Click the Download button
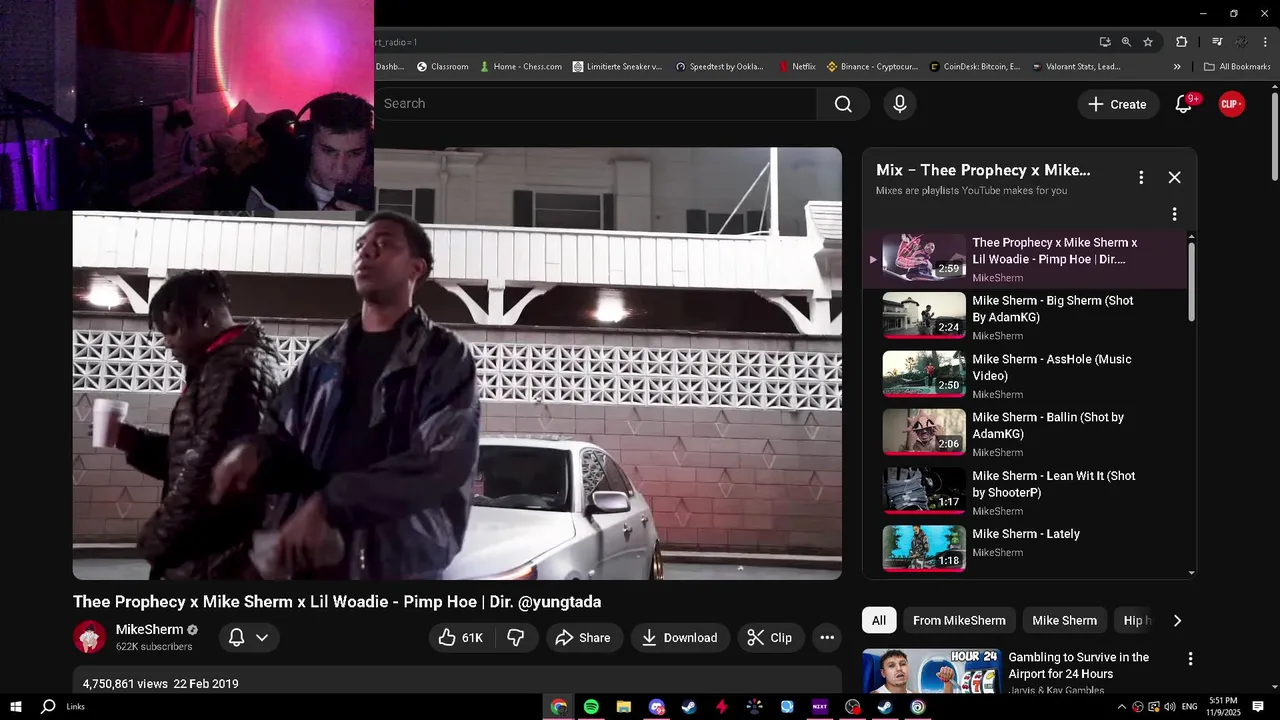Viewport: 1280px width, 720px height. (x=680, y=637)
